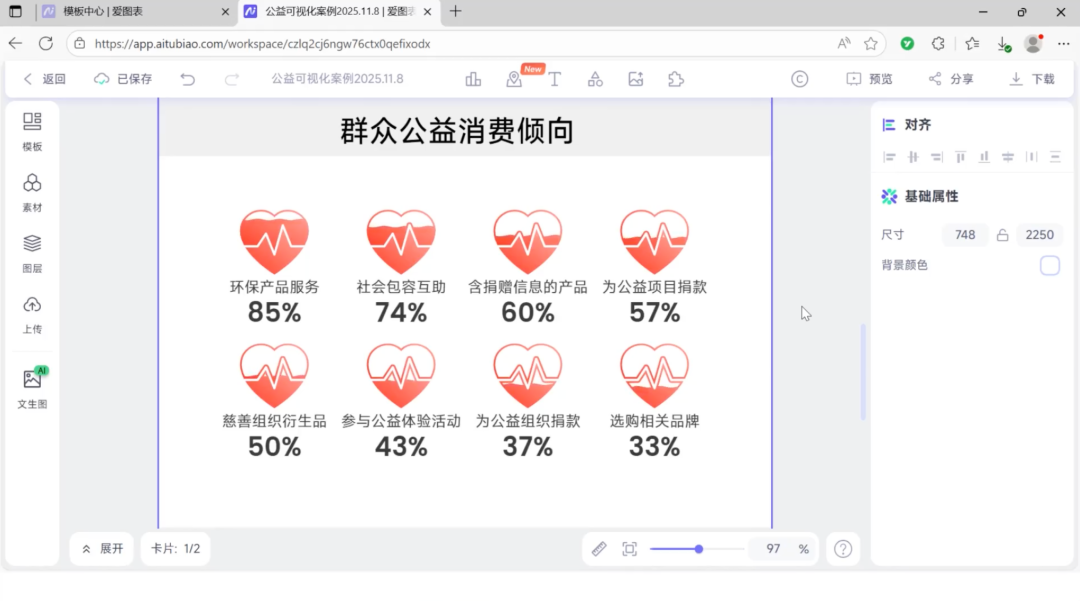Click the image insert icon

click(x=635, y=79)
